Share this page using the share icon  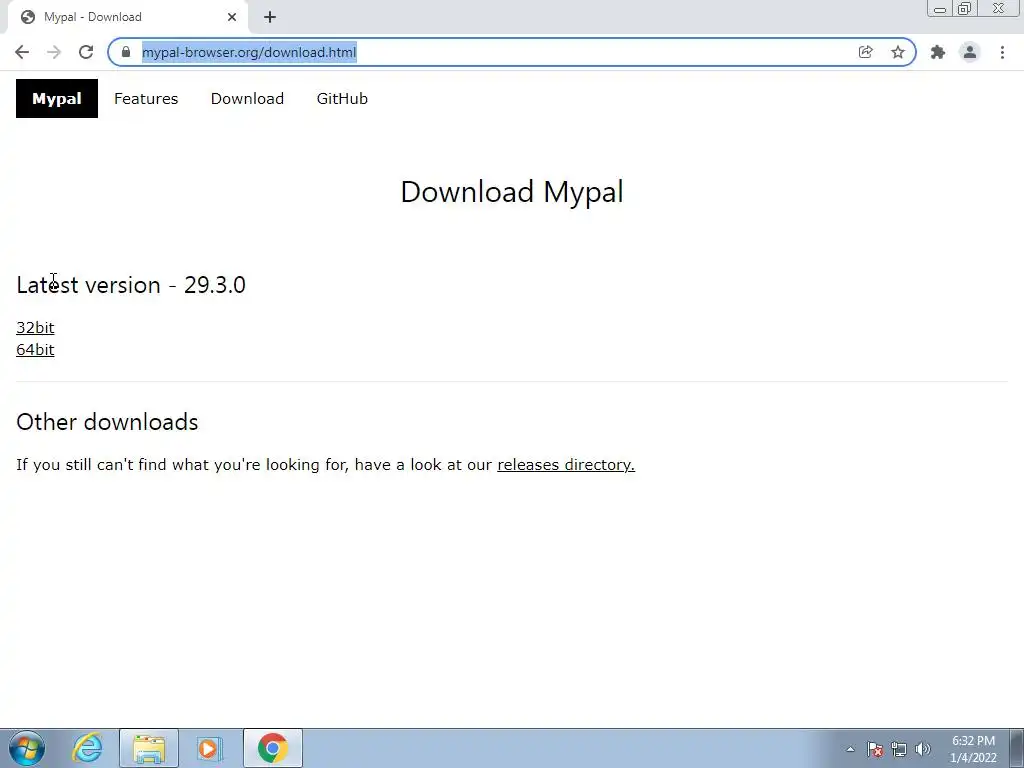tap(865, 52)
